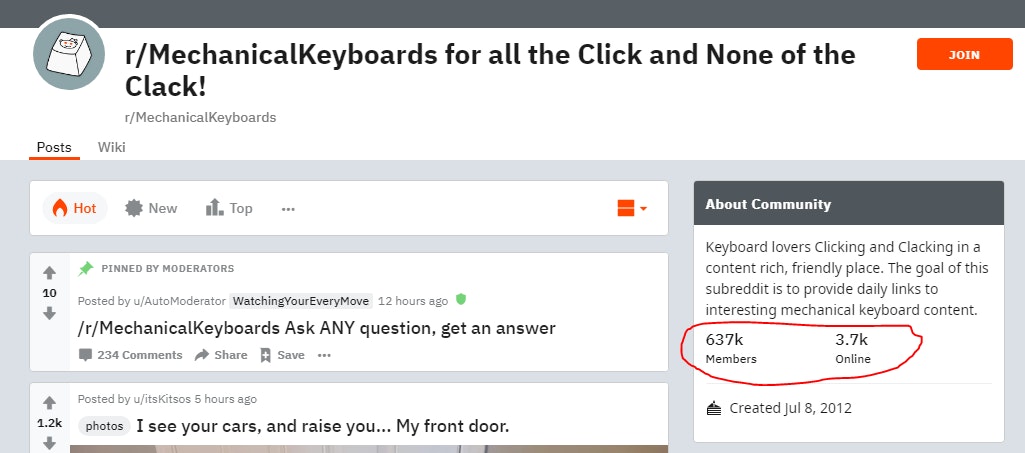Viewport: 1025px width, 453px height.
Task: Downvote the pinned AutoModerator post
Action: (x=49, y=313)
